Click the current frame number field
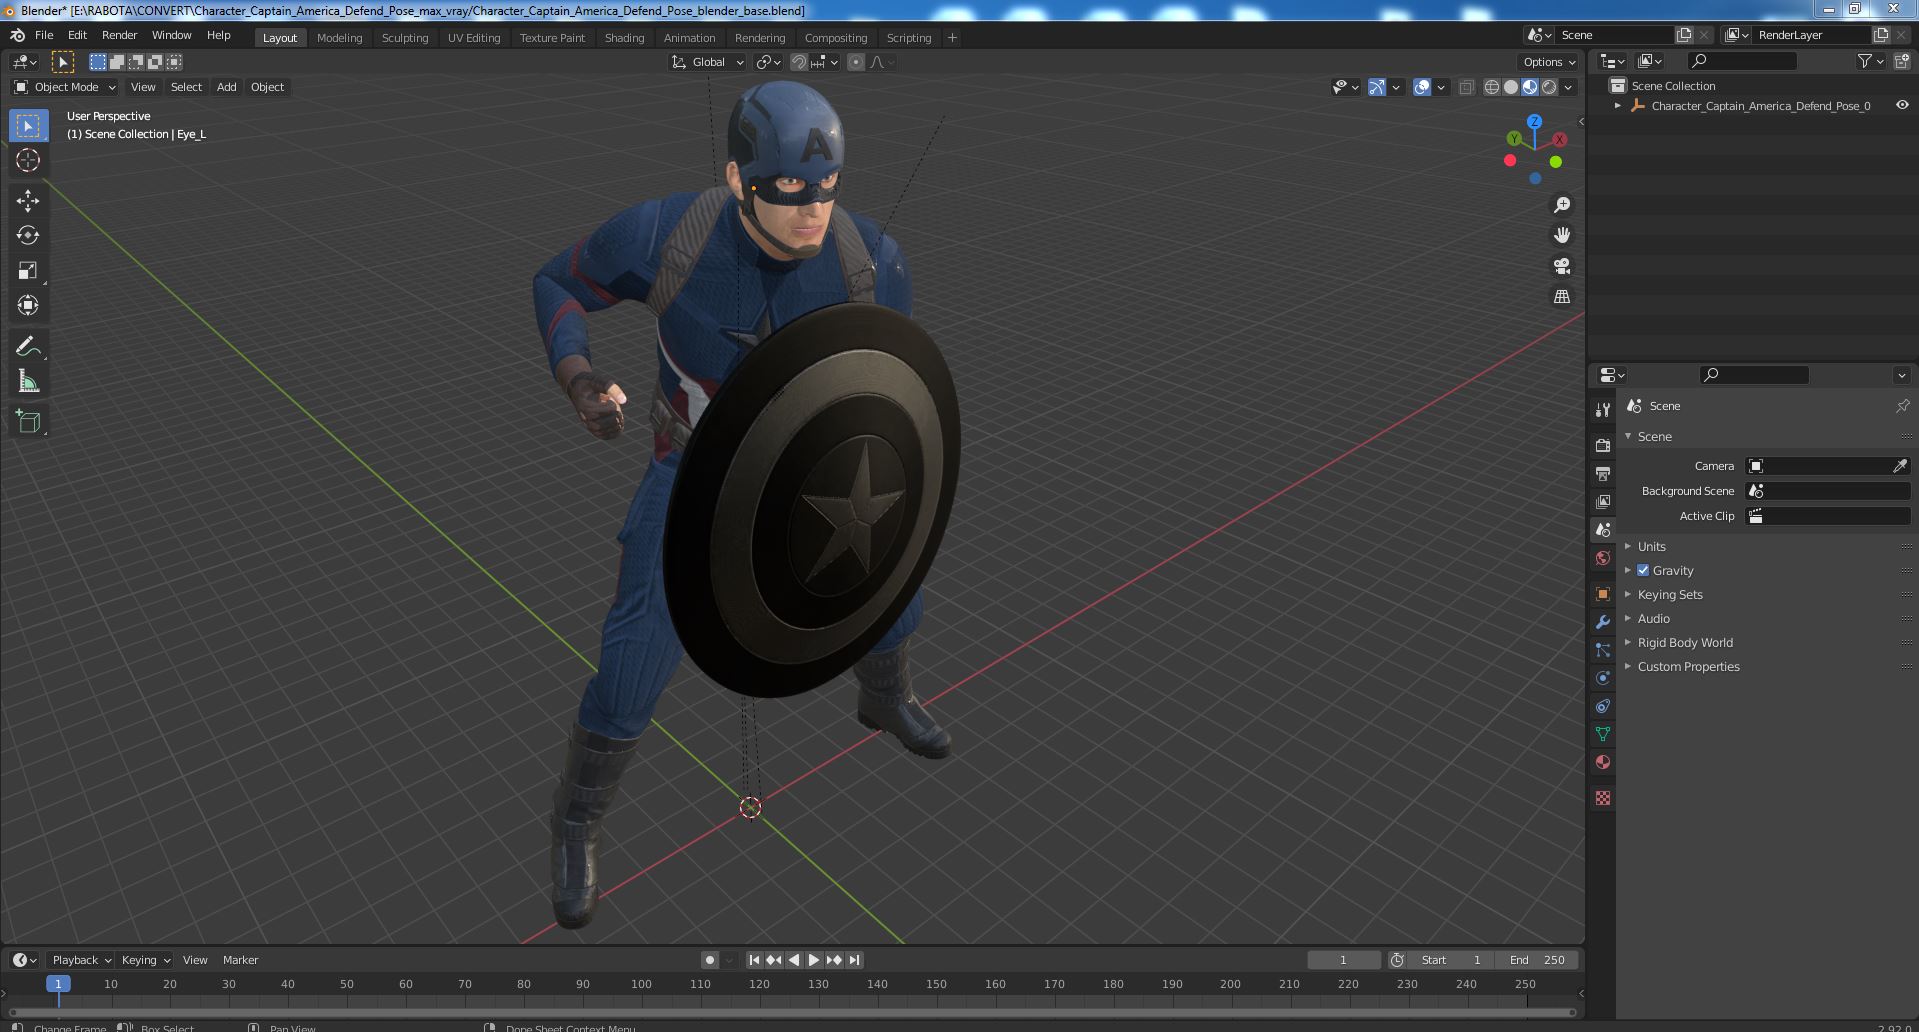1919x1032 pixels. [x=1343, y=960]
